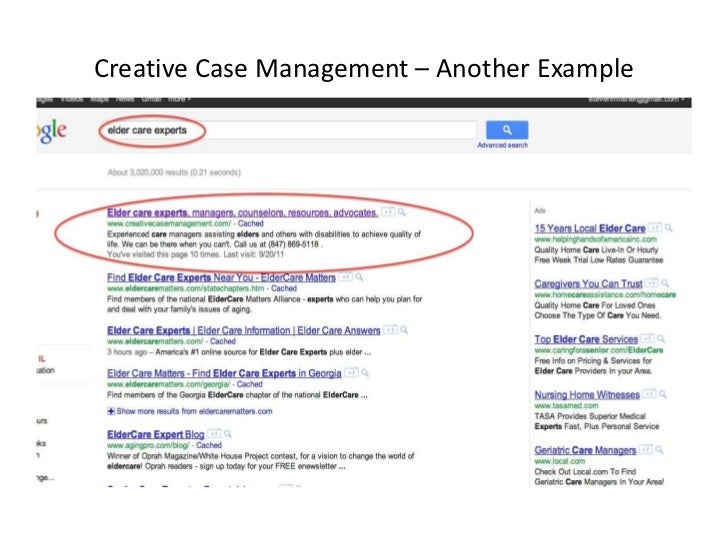This screenshot has height=546, width=728.
Task: Click the Google logo
Action: (52, 131)
